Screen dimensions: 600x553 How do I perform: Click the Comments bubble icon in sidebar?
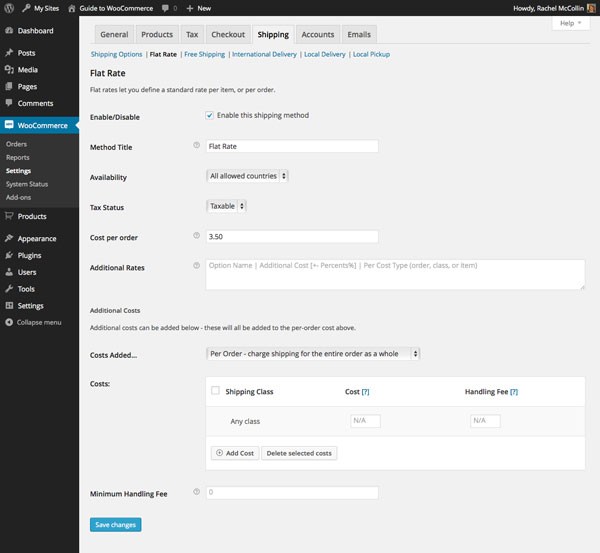[x=9, y=103]
